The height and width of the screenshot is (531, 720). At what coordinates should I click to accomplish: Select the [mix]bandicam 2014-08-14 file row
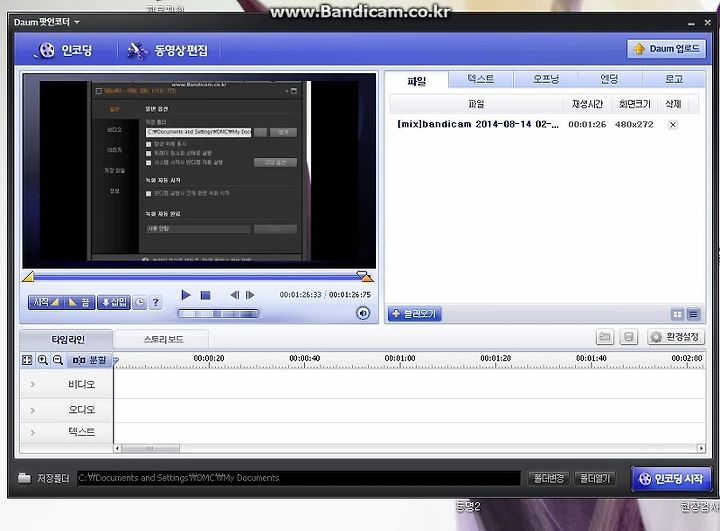[x=545, y=124]
